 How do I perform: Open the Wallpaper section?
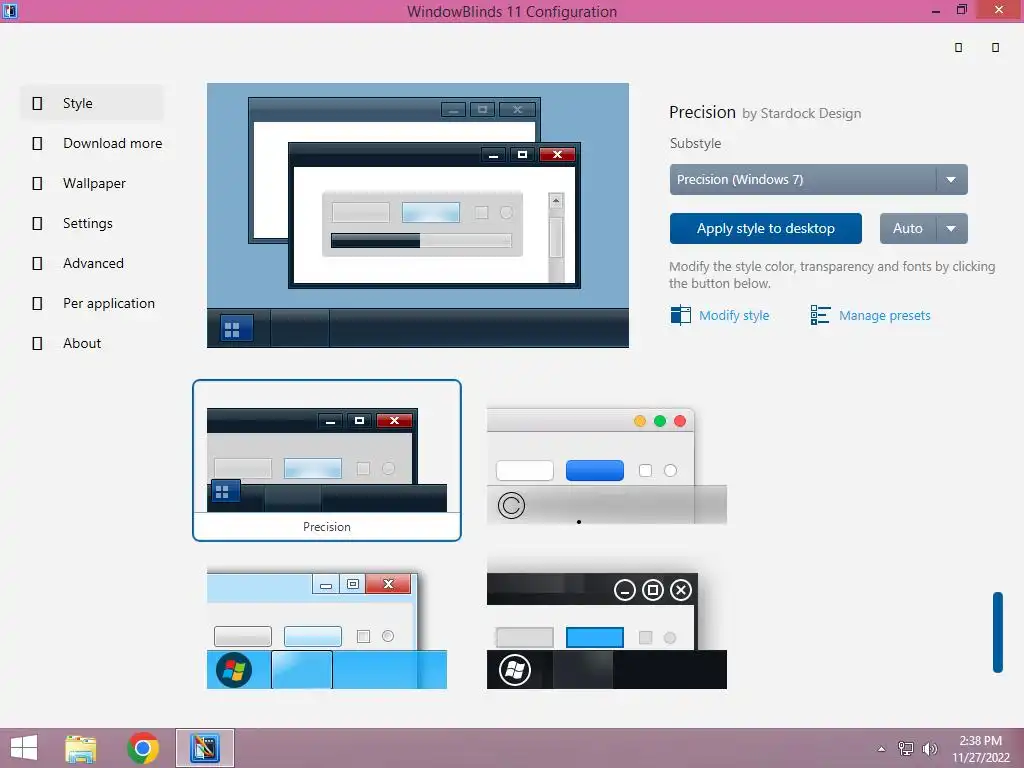click(94, 184)
